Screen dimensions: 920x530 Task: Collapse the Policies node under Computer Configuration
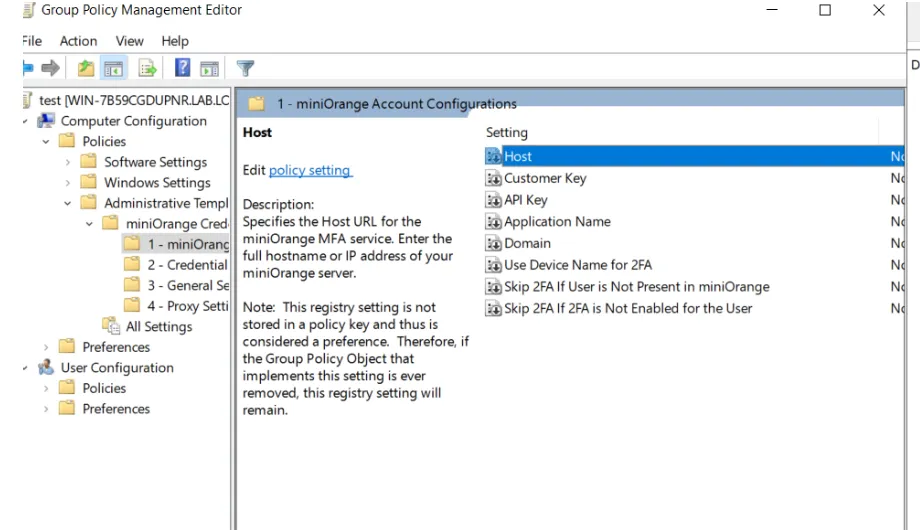coord(46,141)
